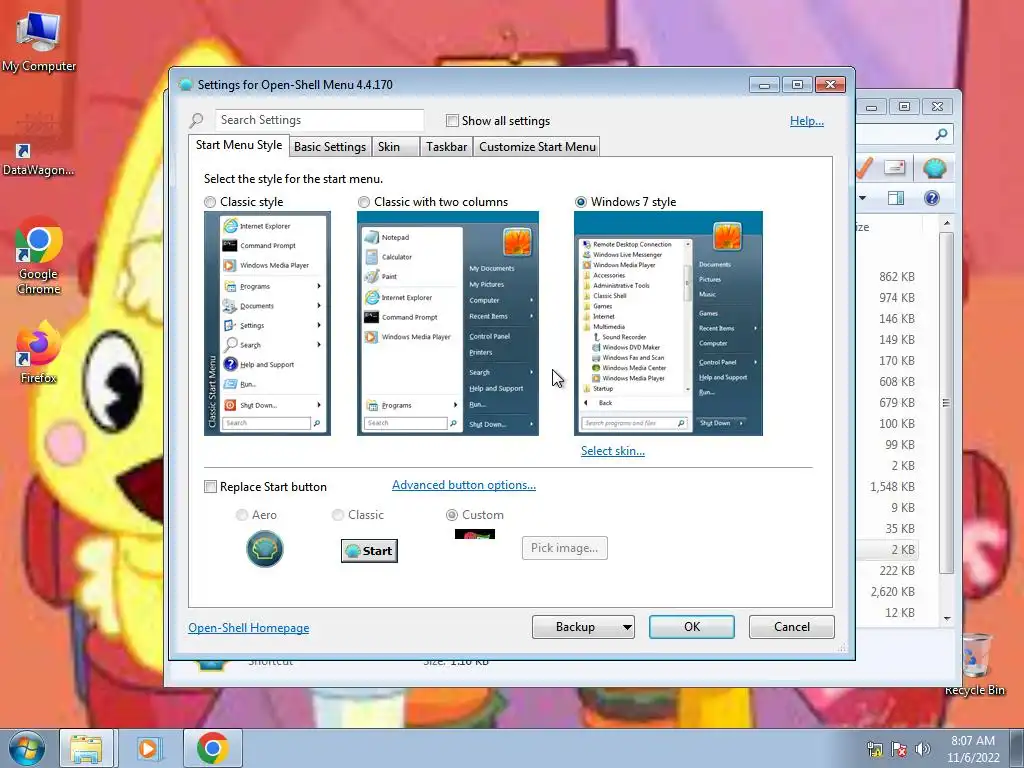Choose the Classic button radio option
The width and height of the screenshot is (1024, 768).
(338, 515)
